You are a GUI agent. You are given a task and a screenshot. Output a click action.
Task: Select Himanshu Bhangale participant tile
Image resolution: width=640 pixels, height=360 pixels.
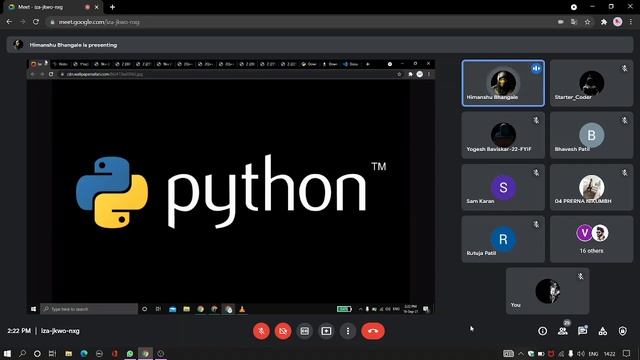pyautogui.click(x=503, y=83)
